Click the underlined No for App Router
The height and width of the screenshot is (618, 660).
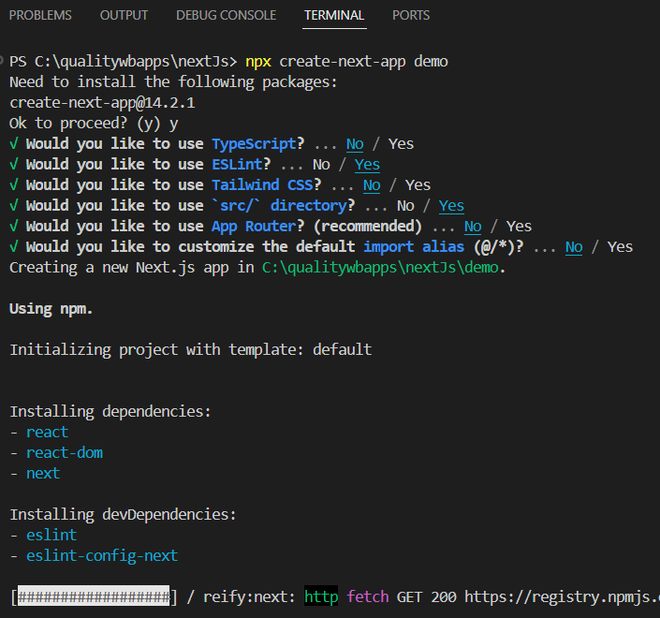pyautogui.click(x=473, y=227)
